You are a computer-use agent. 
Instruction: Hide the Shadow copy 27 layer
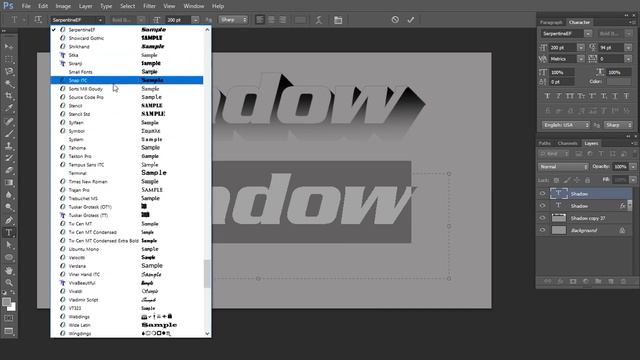tap(542, 218)
